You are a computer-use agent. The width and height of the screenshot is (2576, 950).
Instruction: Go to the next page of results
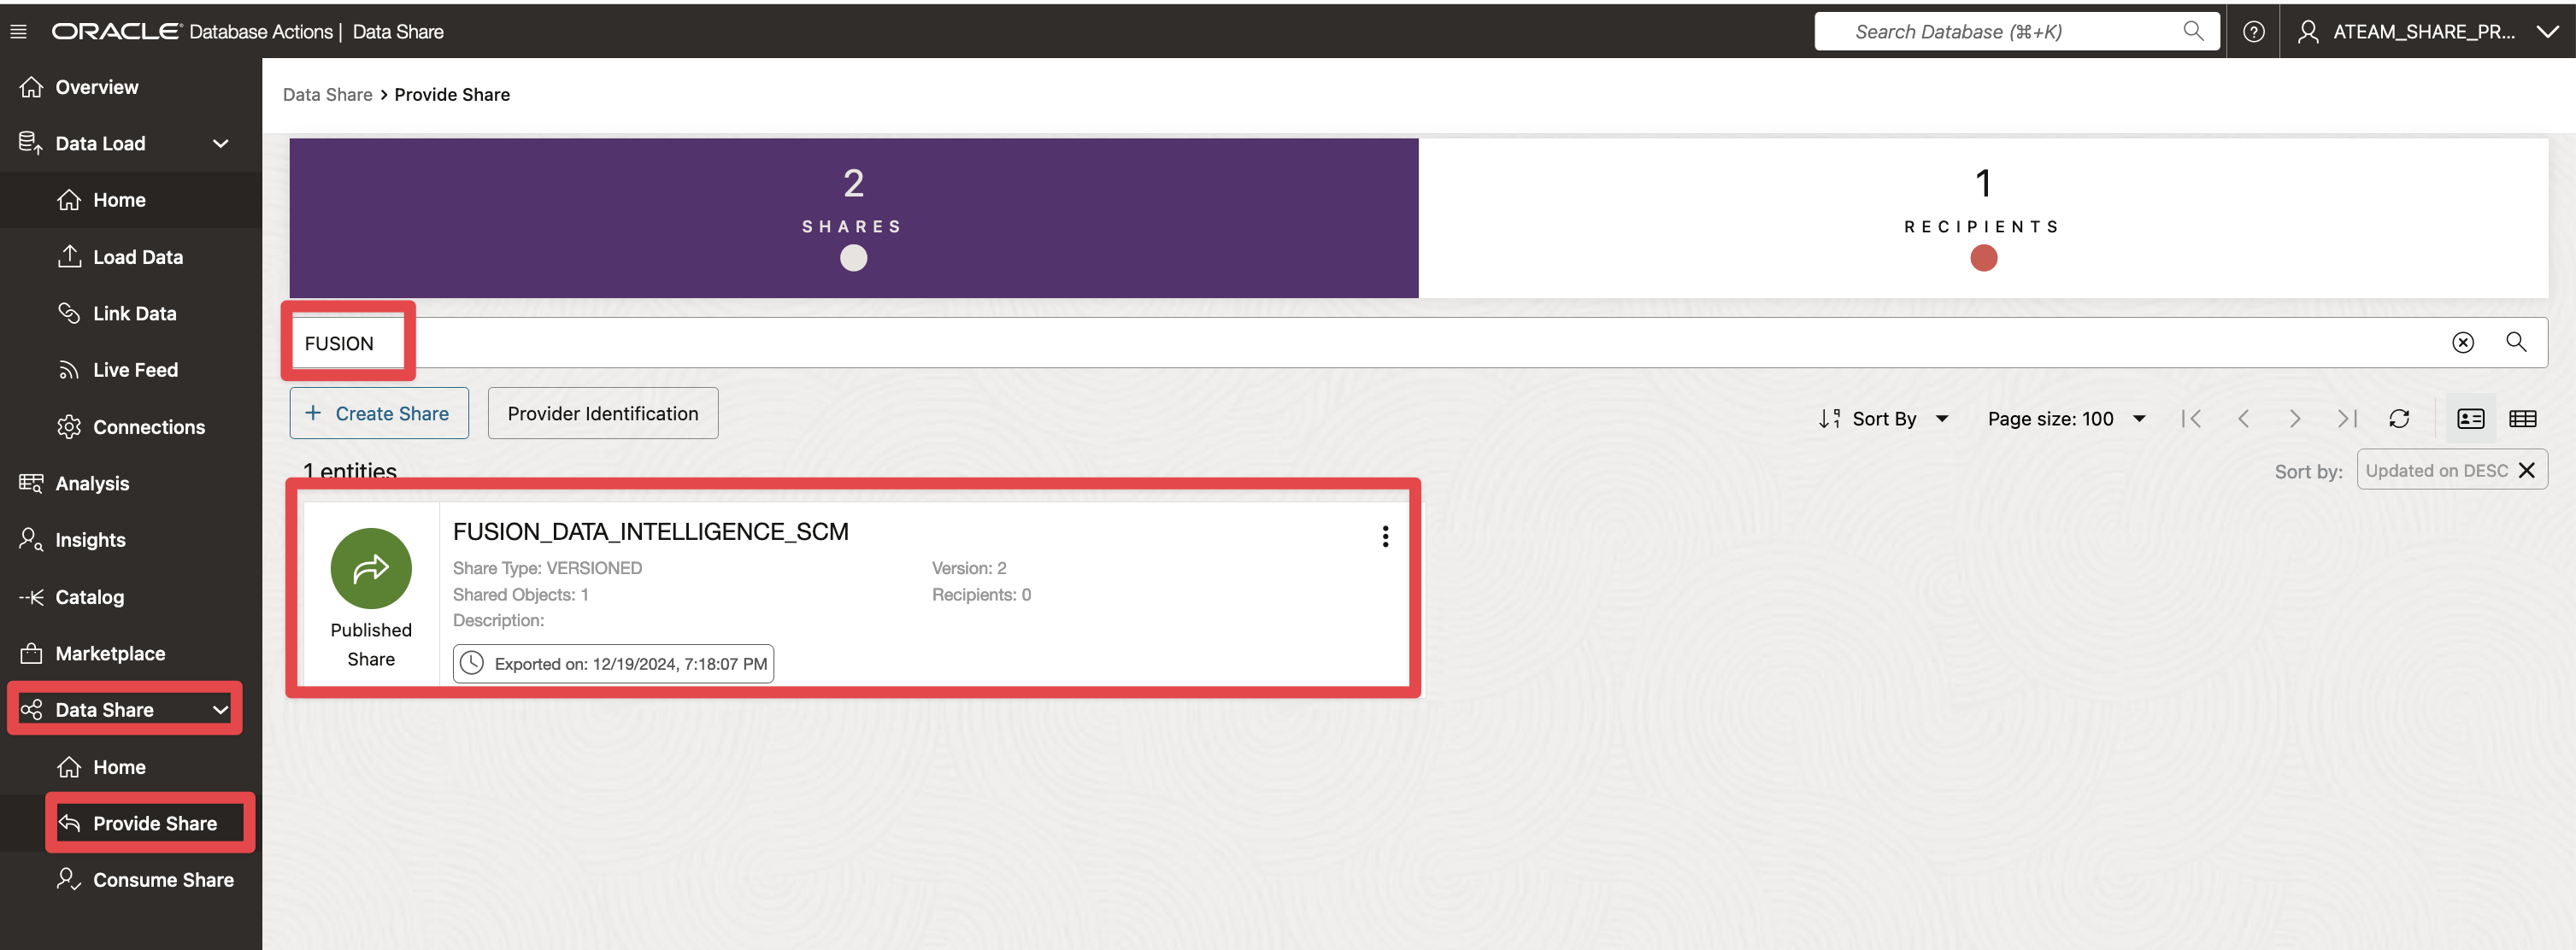point(2295,419)
